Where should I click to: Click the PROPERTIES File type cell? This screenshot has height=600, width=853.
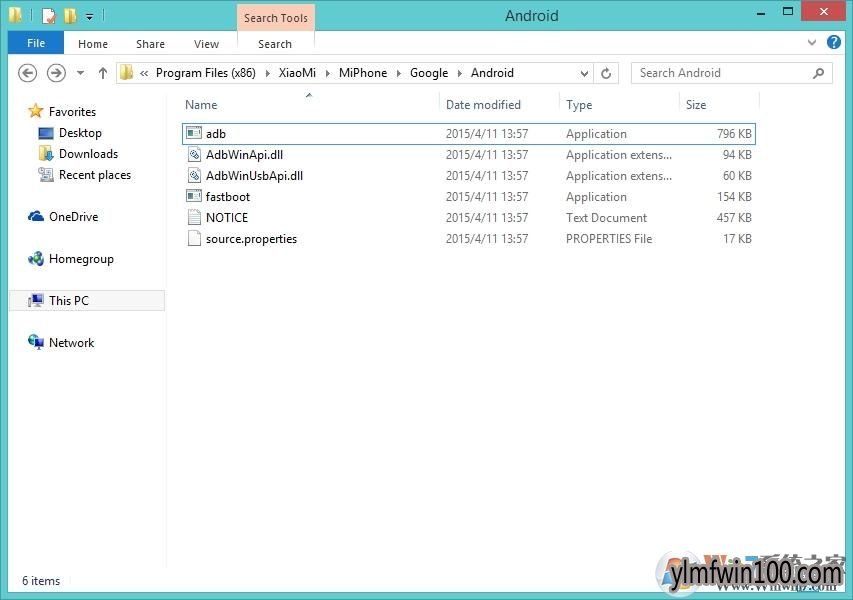[609, 239]
